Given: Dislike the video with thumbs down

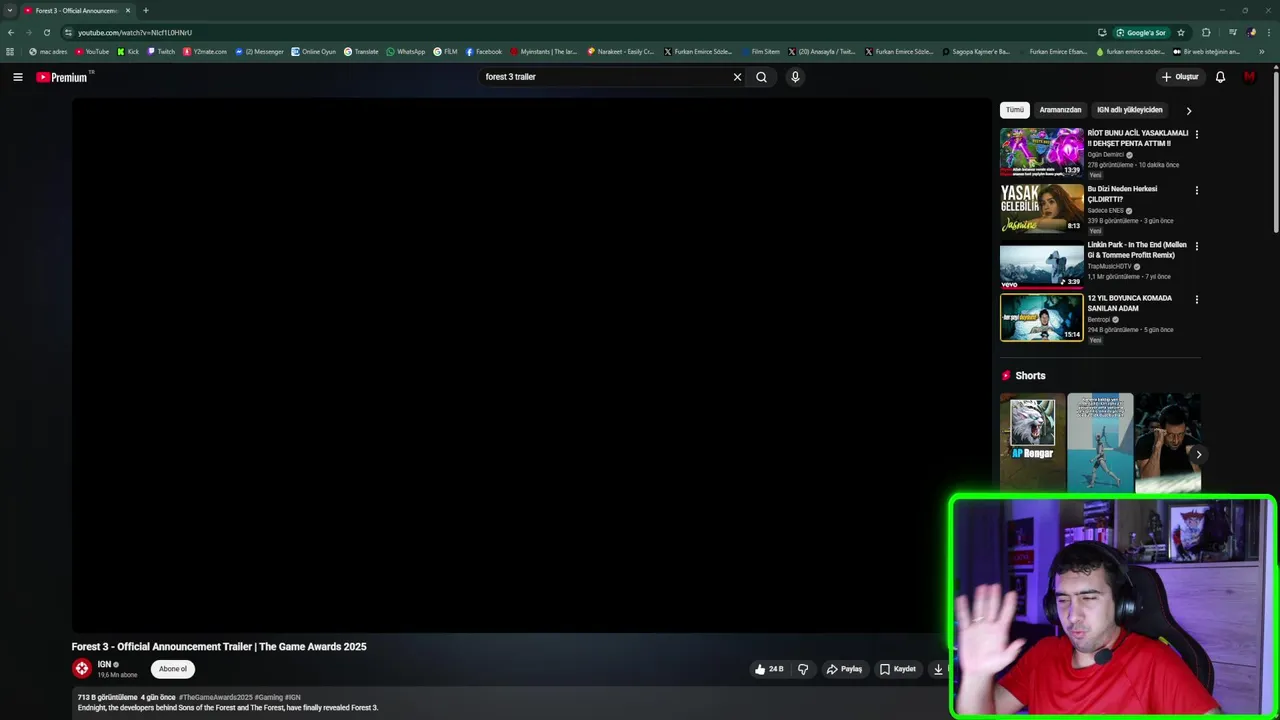Looking at the screenshot, I should click(803, 669).
